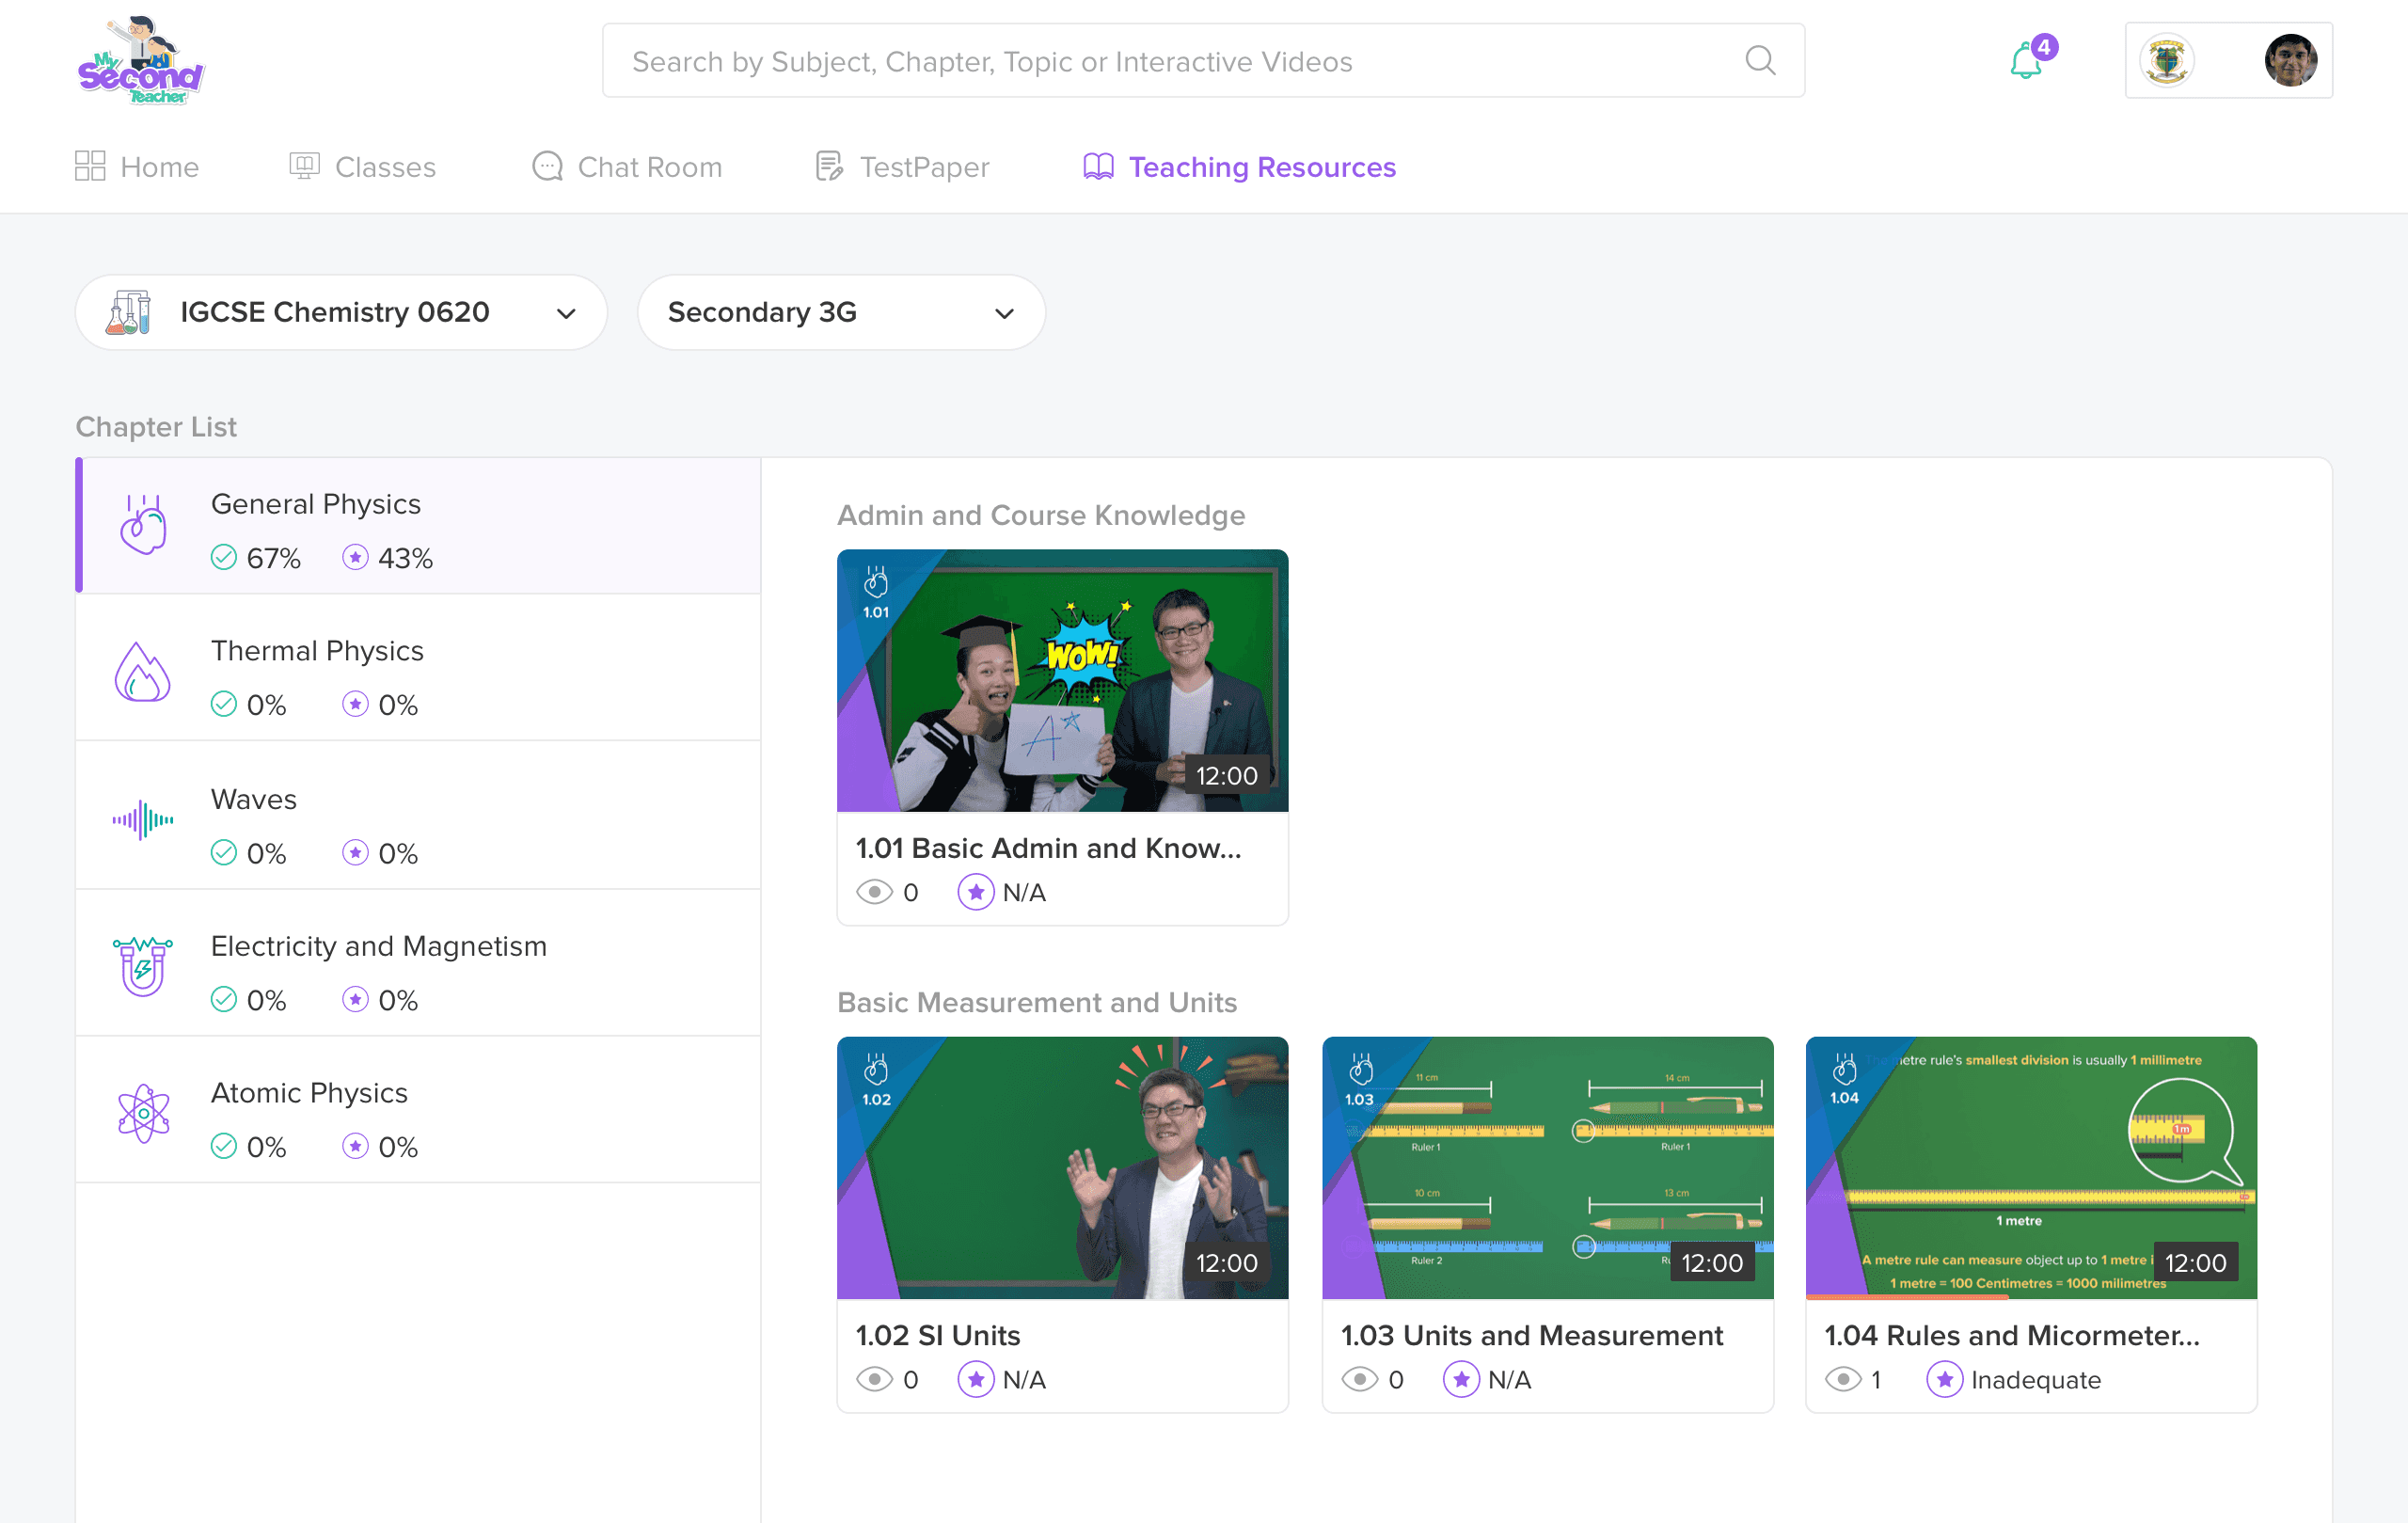Click the Admin and Course Knowledge heading
2408x1523 pixels.
coord(1041,515)
